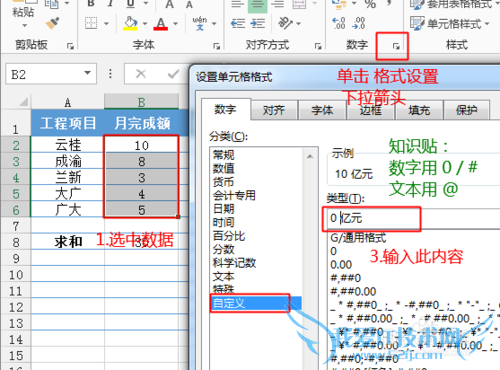
Task: Apply the red font color A
Action: coord(161,23)
